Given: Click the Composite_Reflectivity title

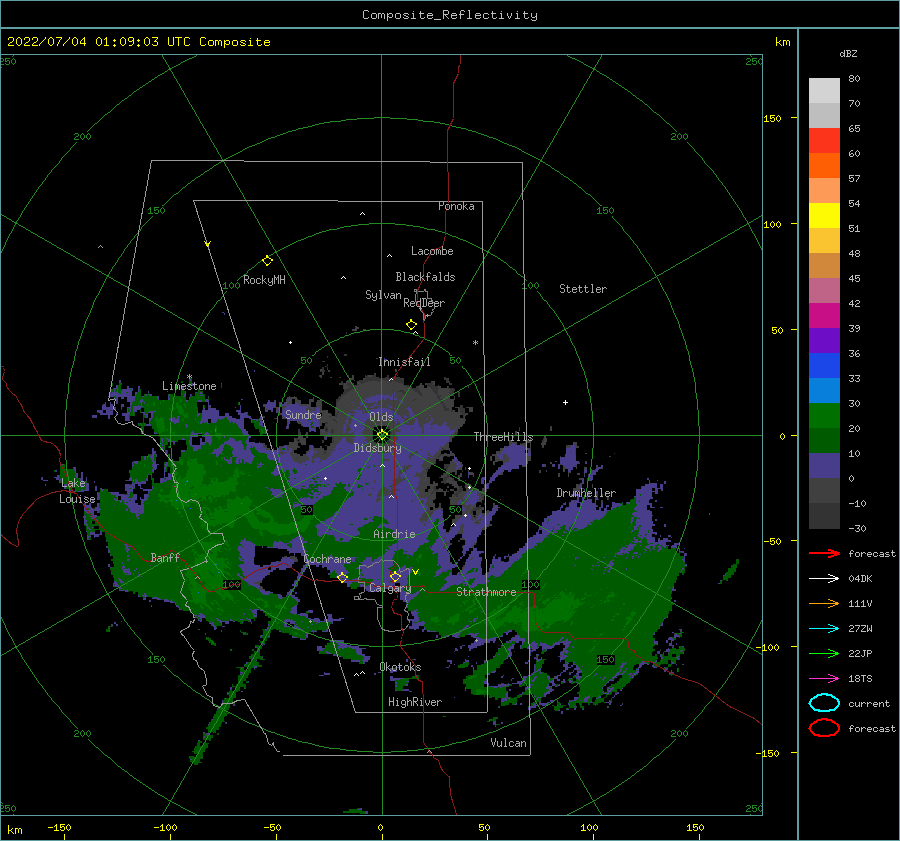Looking at the screenshot, I should click(450, 15).
